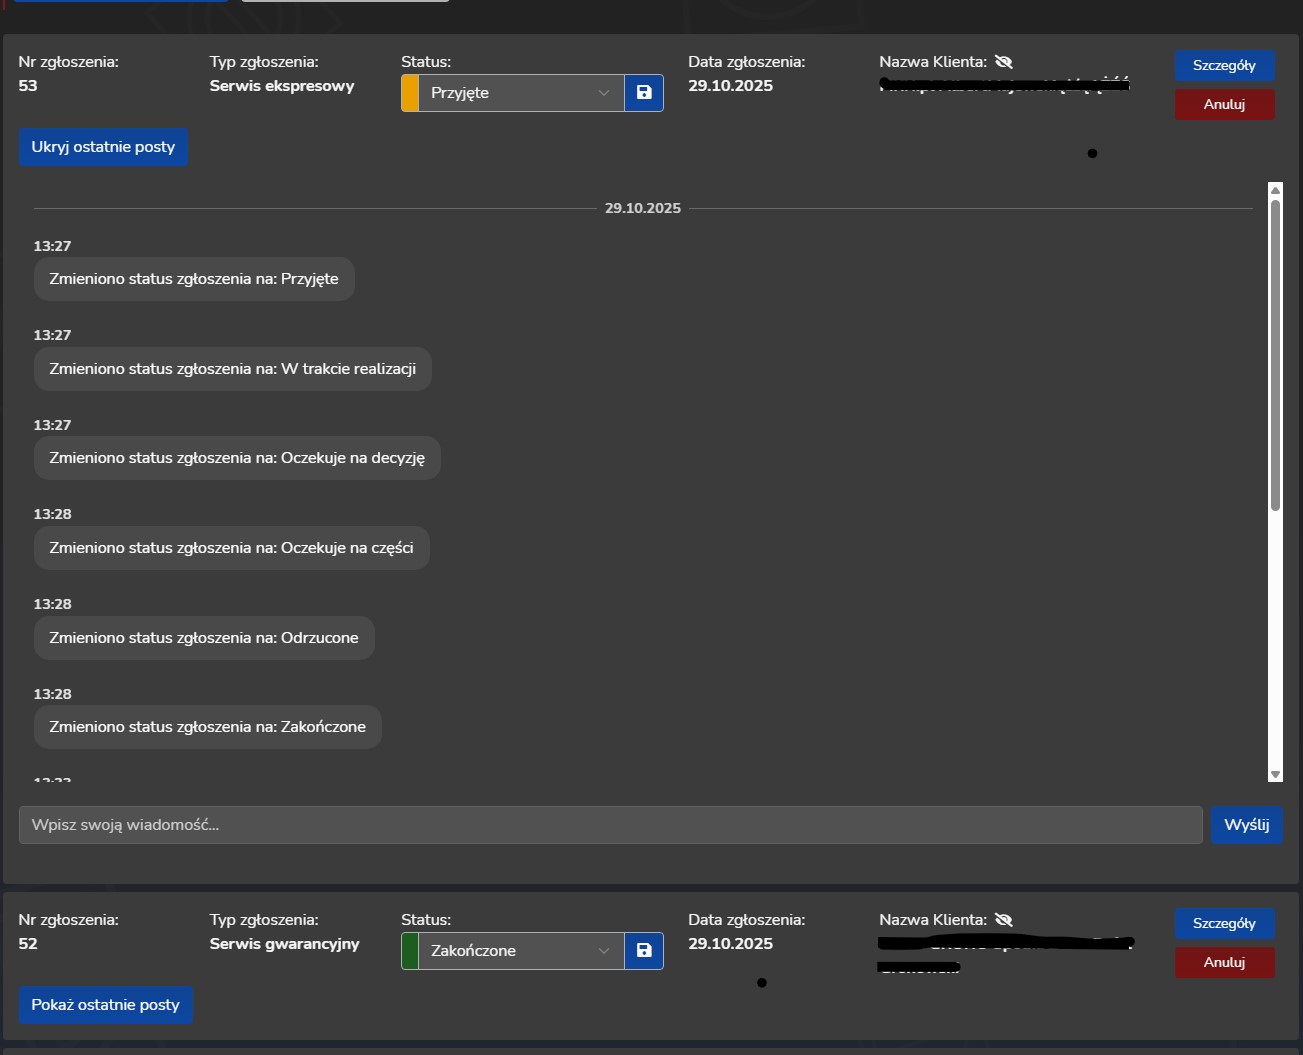Viewport: 1303px width, 1055px height.
Task: Open the Przyjęte status dropdown
Action: pyautogui.click(x=521, y=93)
